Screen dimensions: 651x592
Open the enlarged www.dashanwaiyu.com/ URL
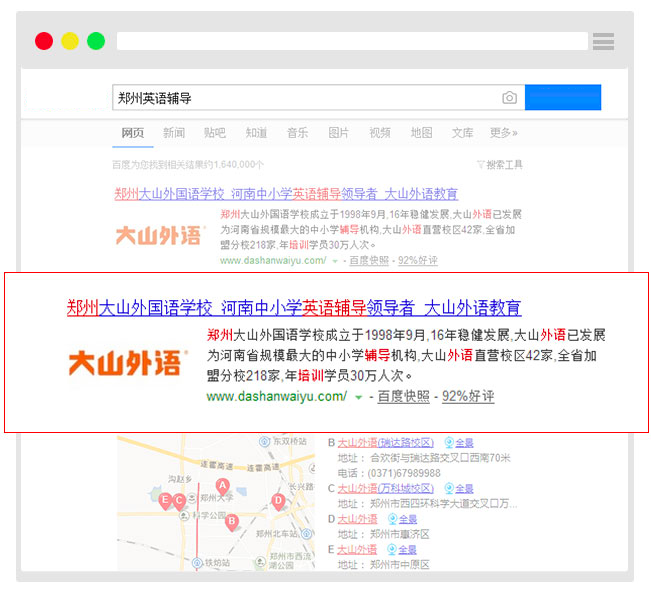click(277, 396)
